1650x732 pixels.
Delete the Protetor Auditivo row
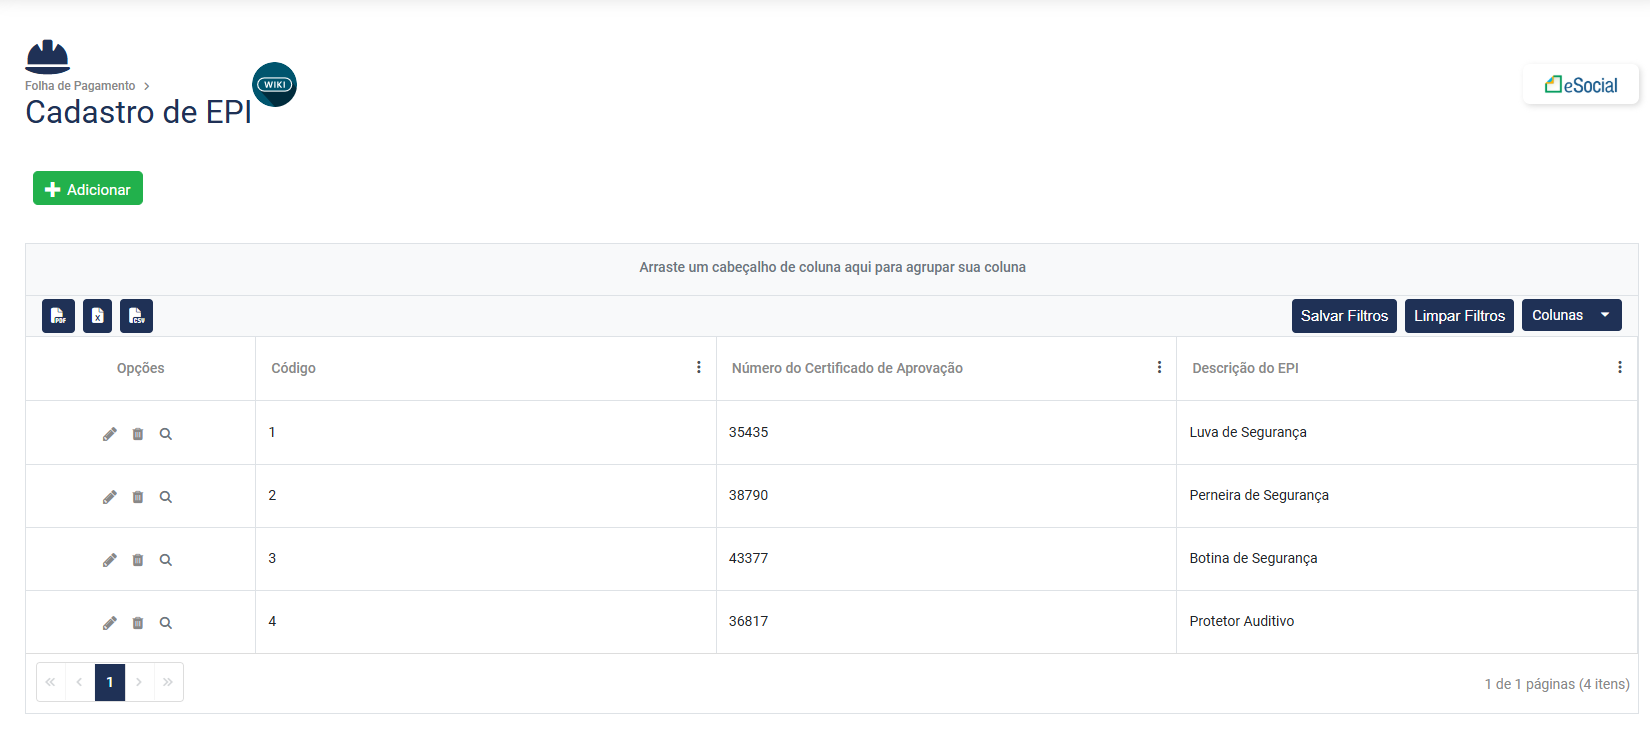[138, 623]
